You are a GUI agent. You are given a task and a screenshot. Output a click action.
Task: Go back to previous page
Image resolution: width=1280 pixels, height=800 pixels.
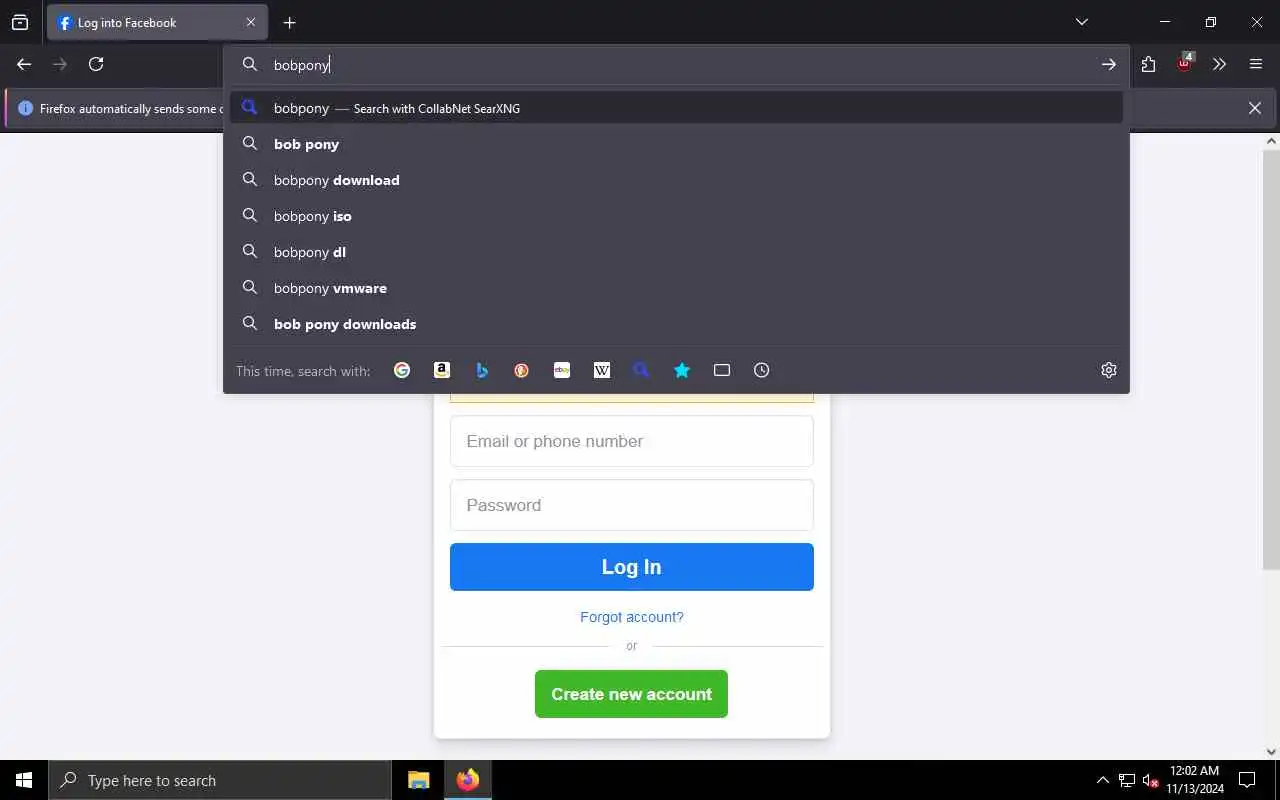tap(24, 64)
